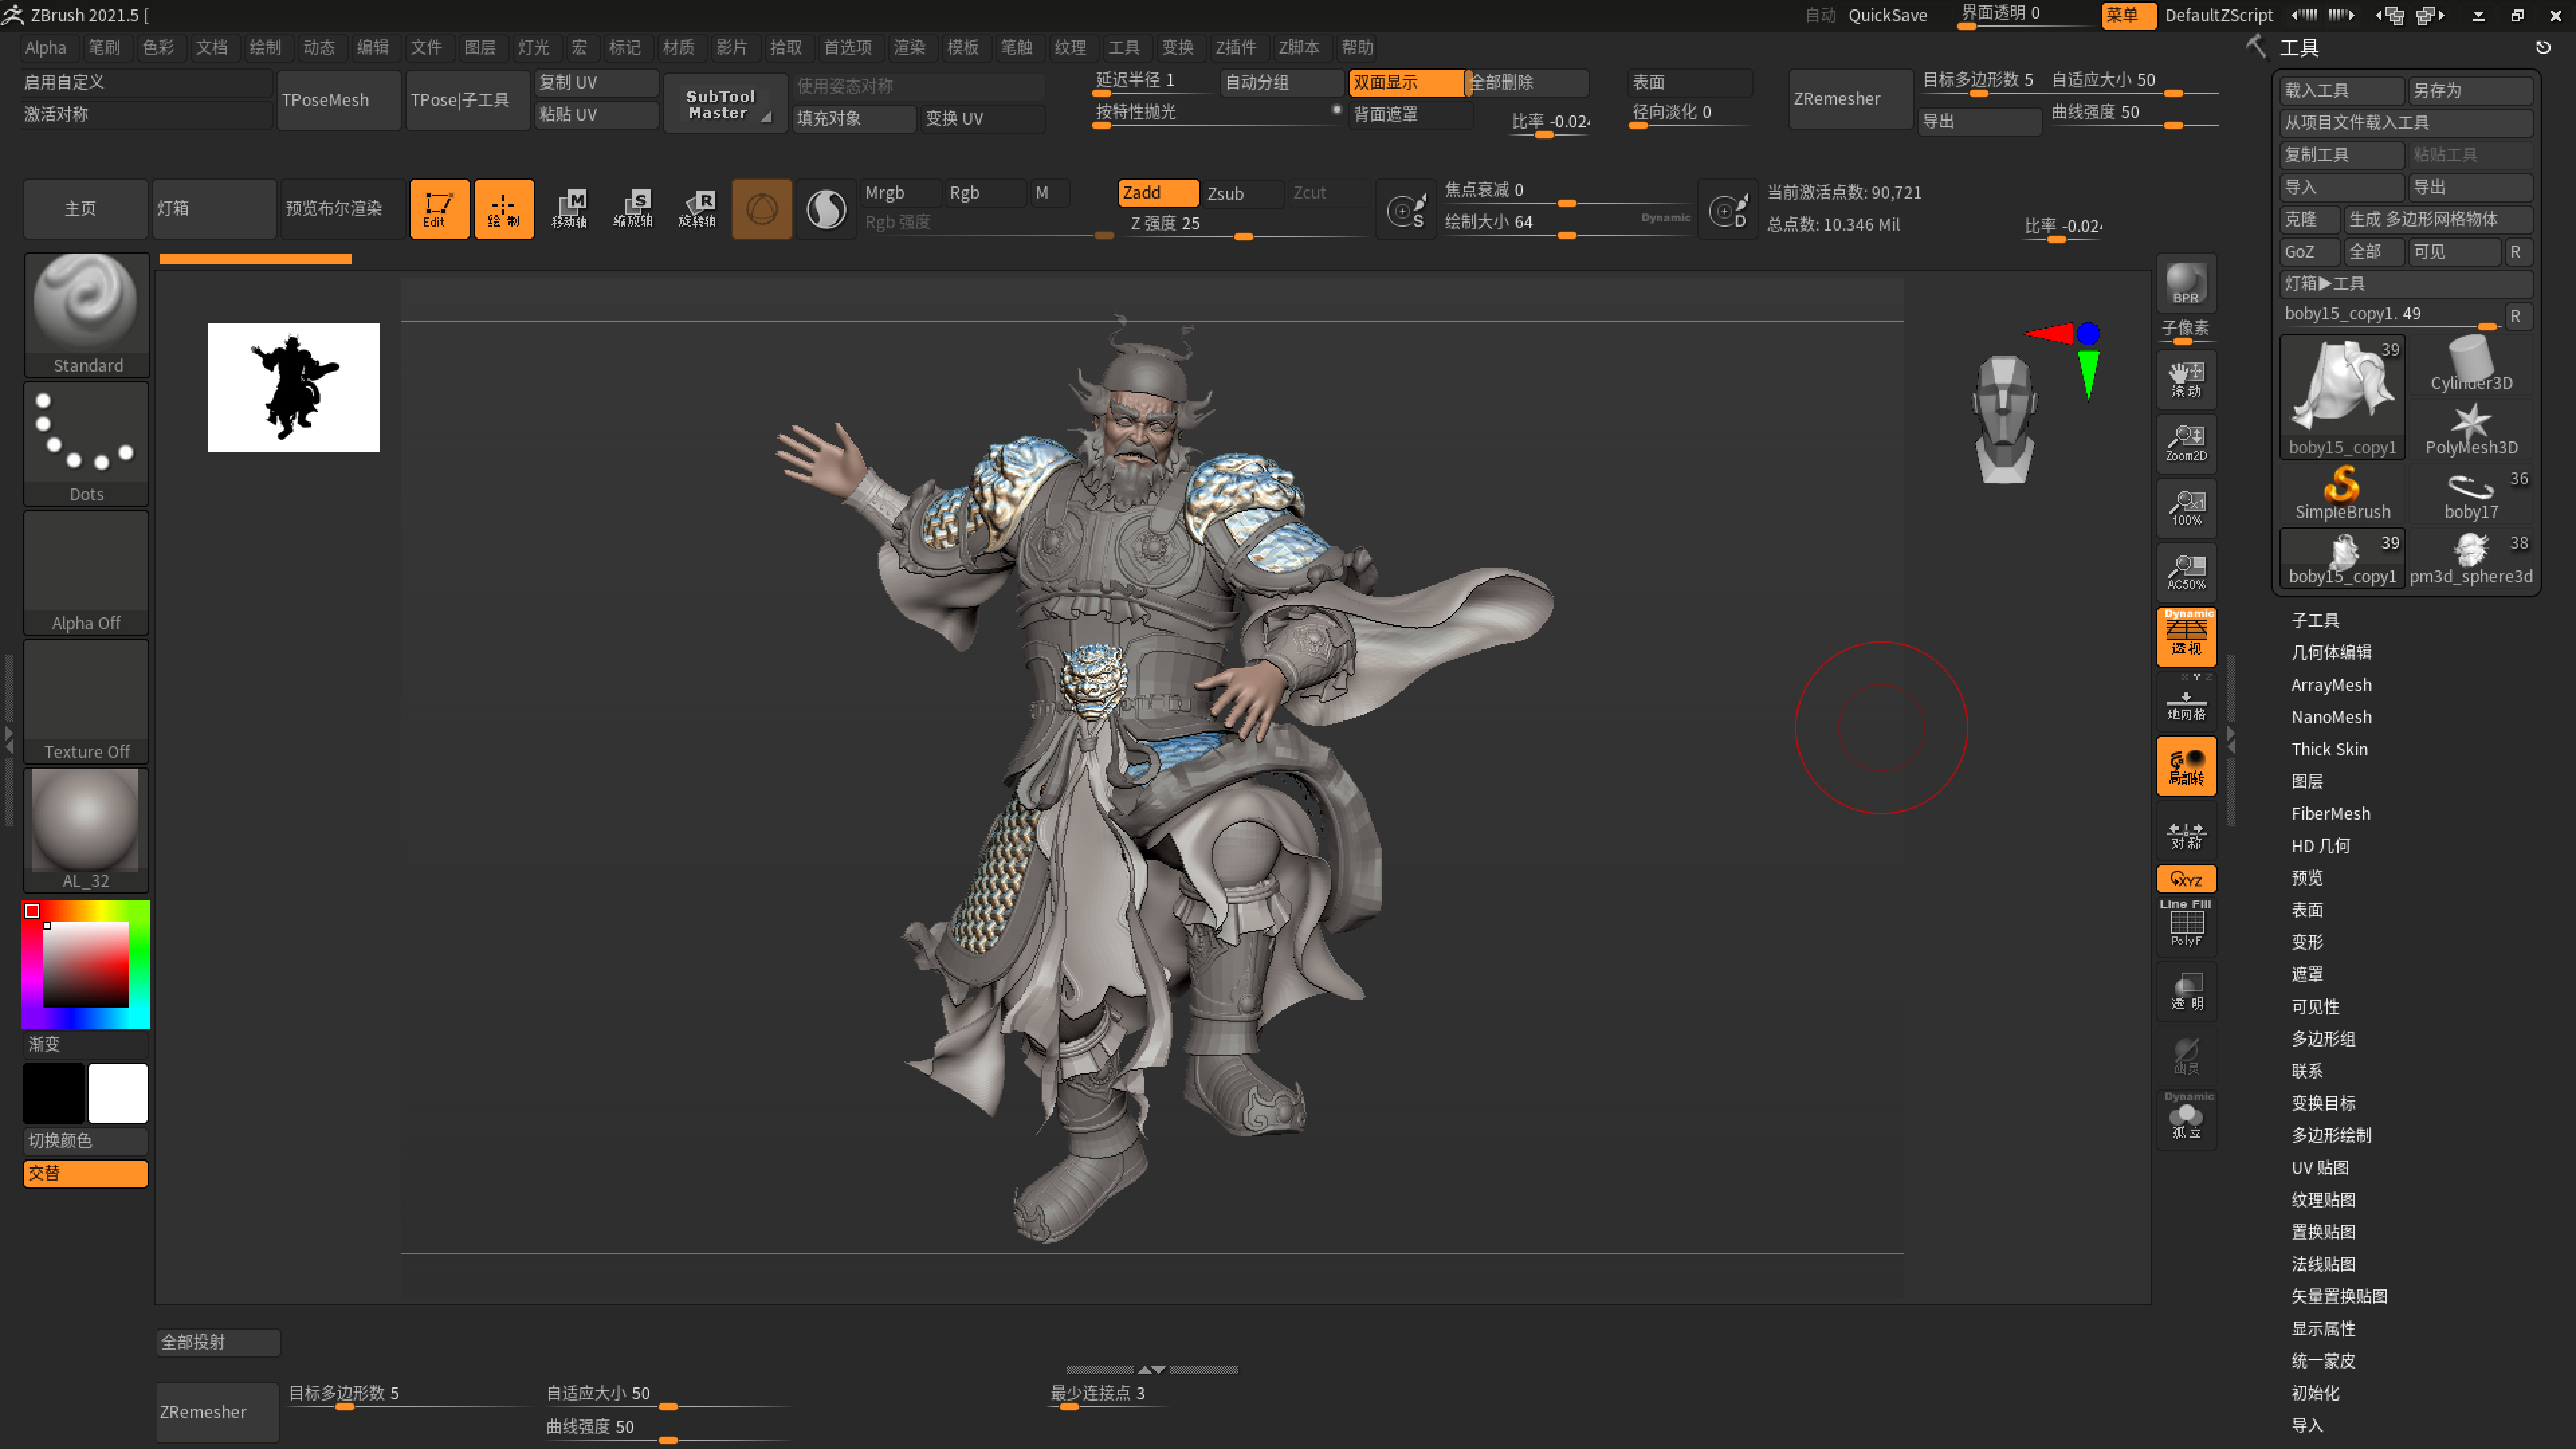
Task: Open the 笔刷 brush menu
Action: tap(104, 47)
